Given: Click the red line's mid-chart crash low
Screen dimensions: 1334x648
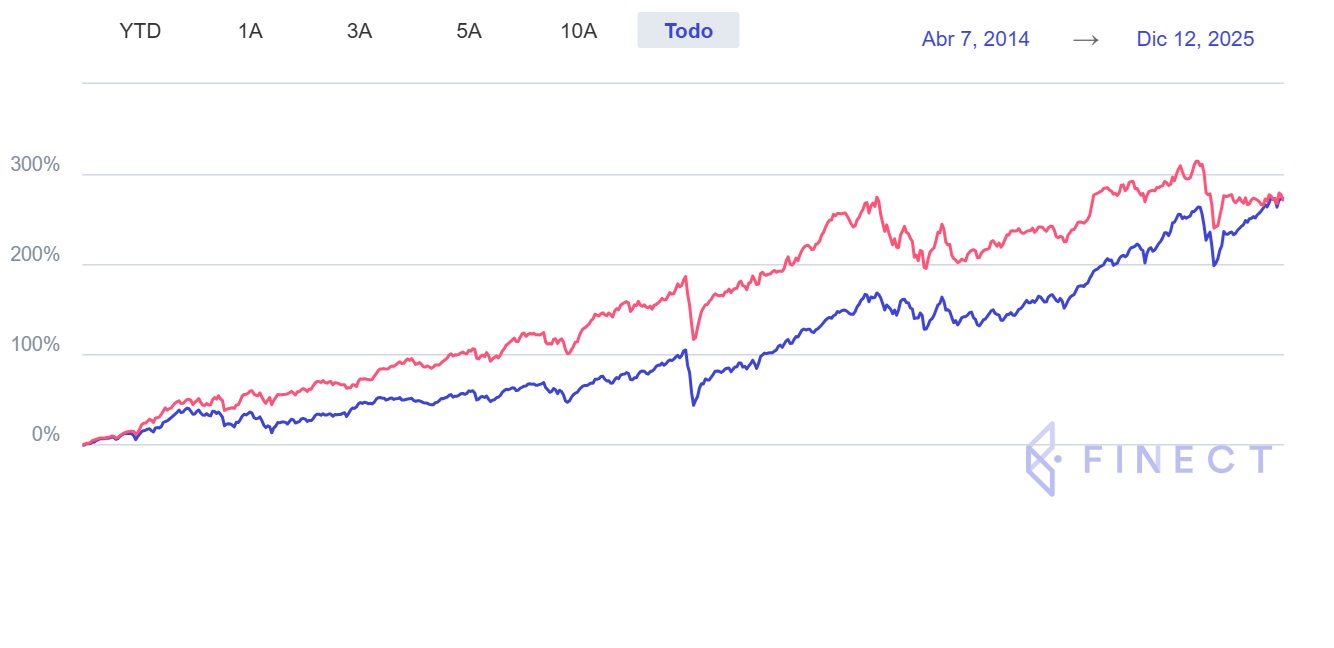Looking at the screenshot, I should point(693,339).
